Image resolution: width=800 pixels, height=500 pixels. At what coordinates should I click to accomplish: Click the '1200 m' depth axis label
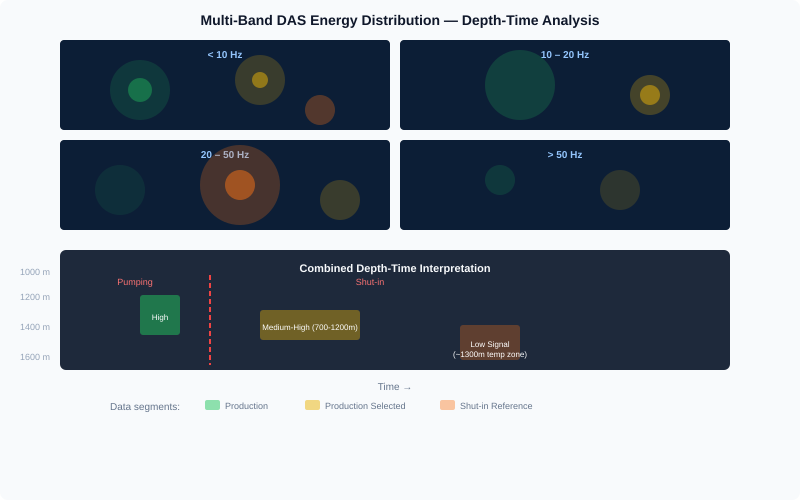coord(35,297)
